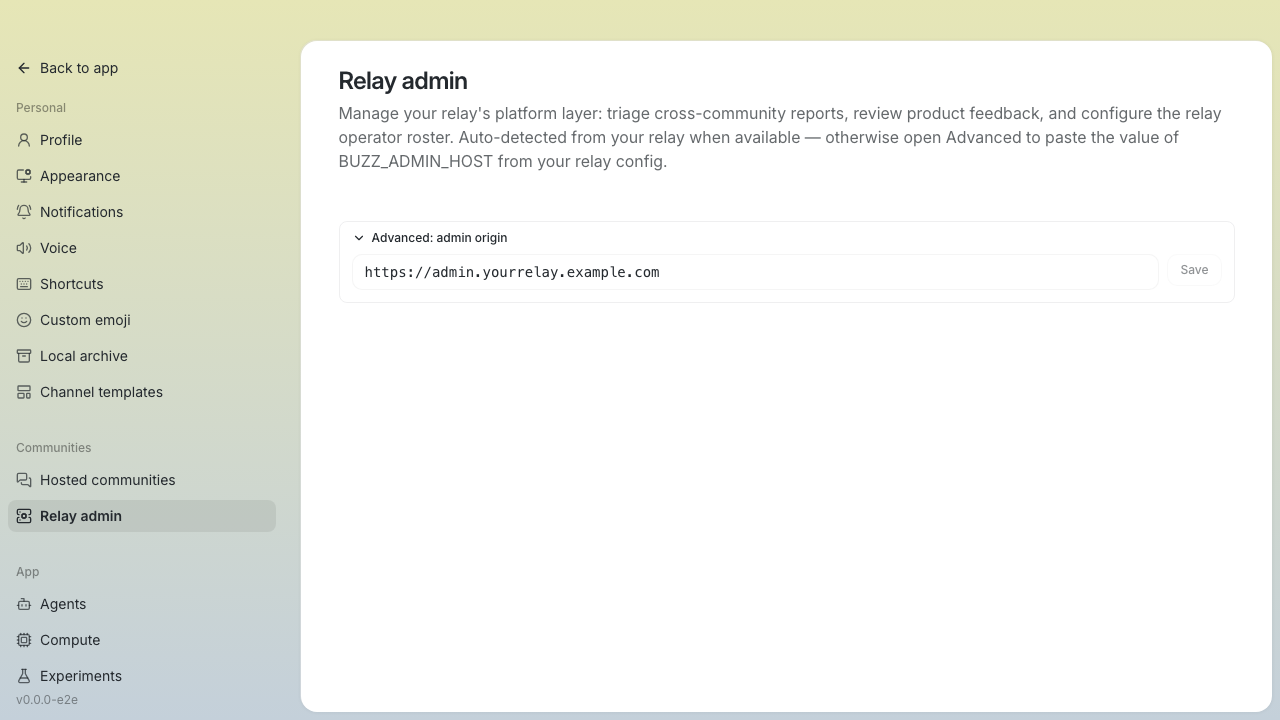Click the Relay admin page heading

pyautogui.click(x=403, y=81)
